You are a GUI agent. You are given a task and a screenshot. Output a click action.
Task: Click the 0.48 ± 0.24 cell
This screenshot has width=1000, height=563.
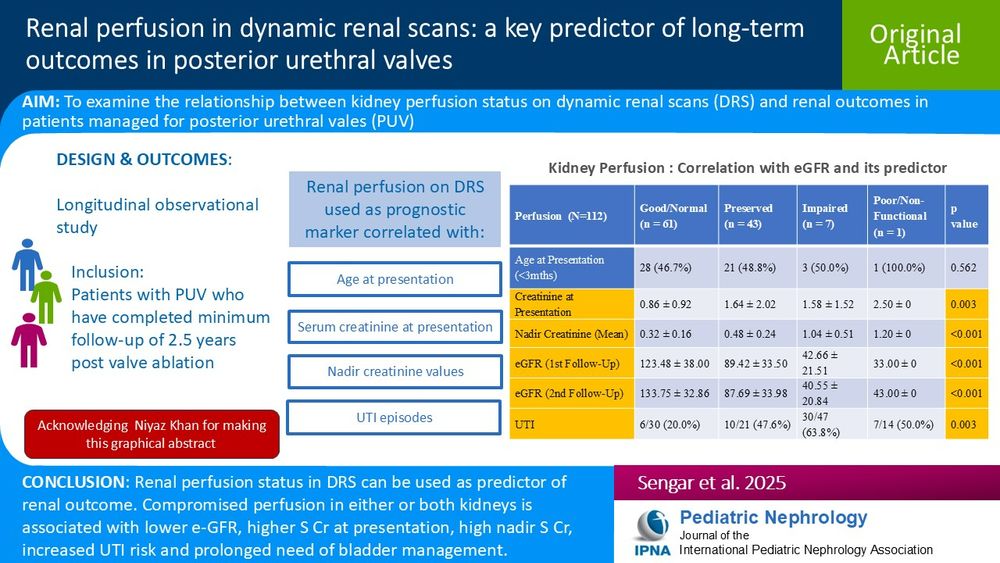pos(758,334)
